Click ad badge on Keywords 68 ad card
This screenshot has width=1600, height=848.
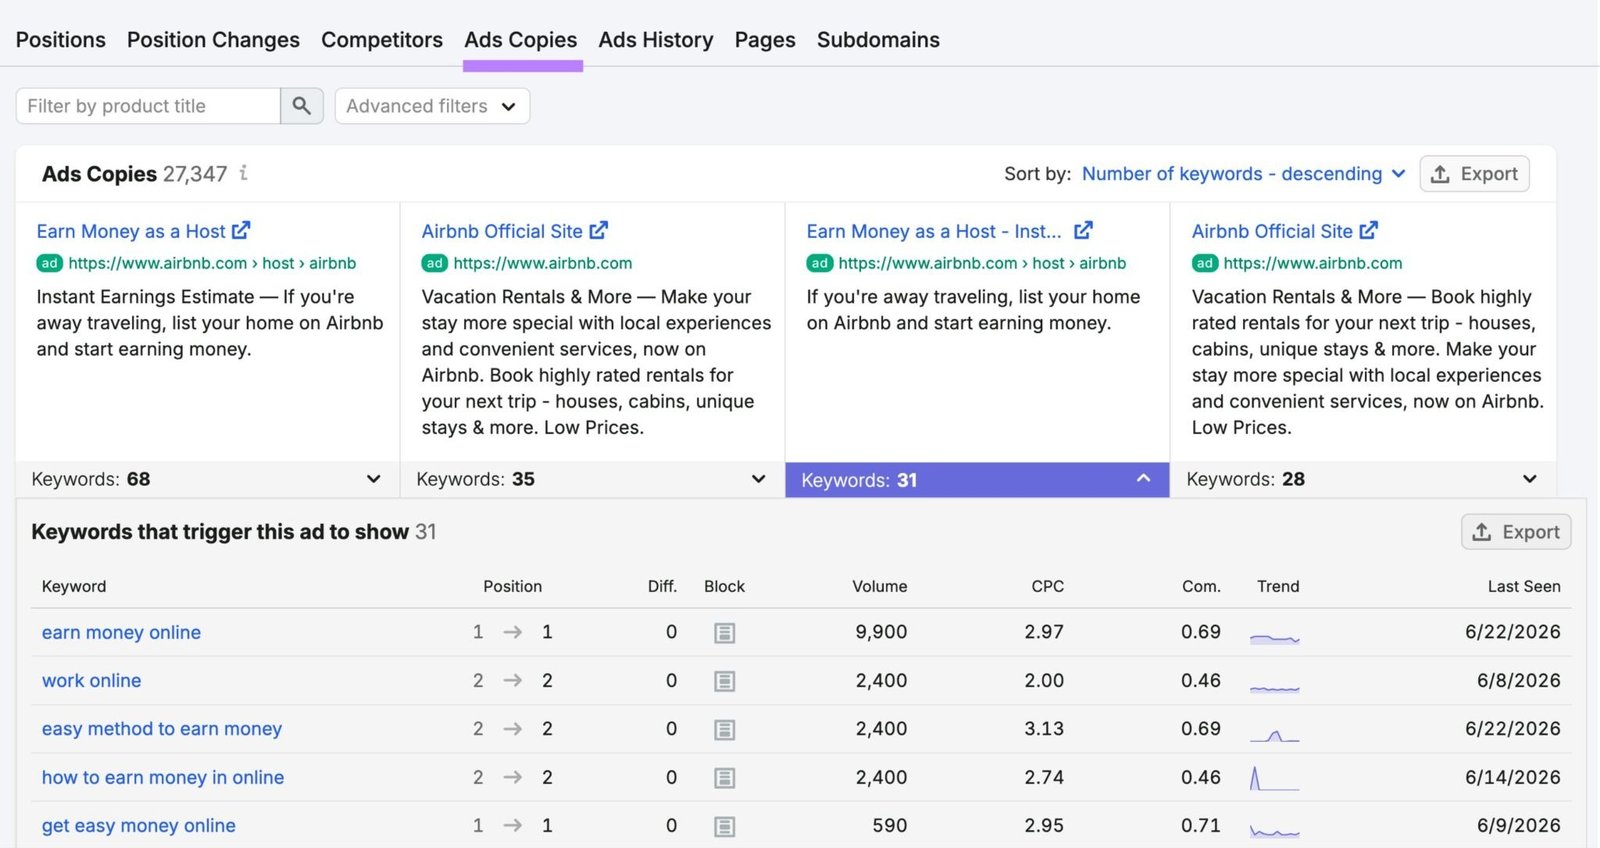coord(49,263)
